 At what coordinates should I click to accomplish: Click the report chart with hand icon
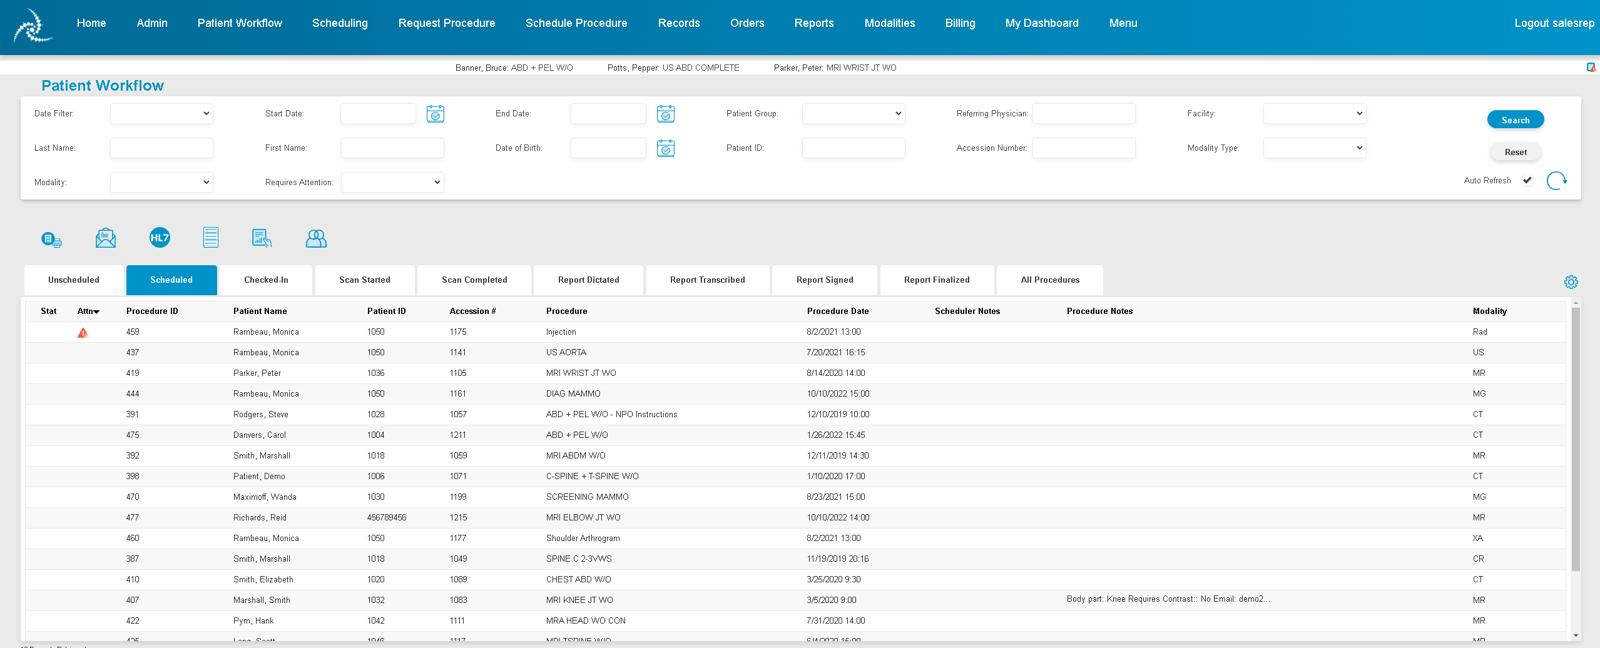pos(262,238)
